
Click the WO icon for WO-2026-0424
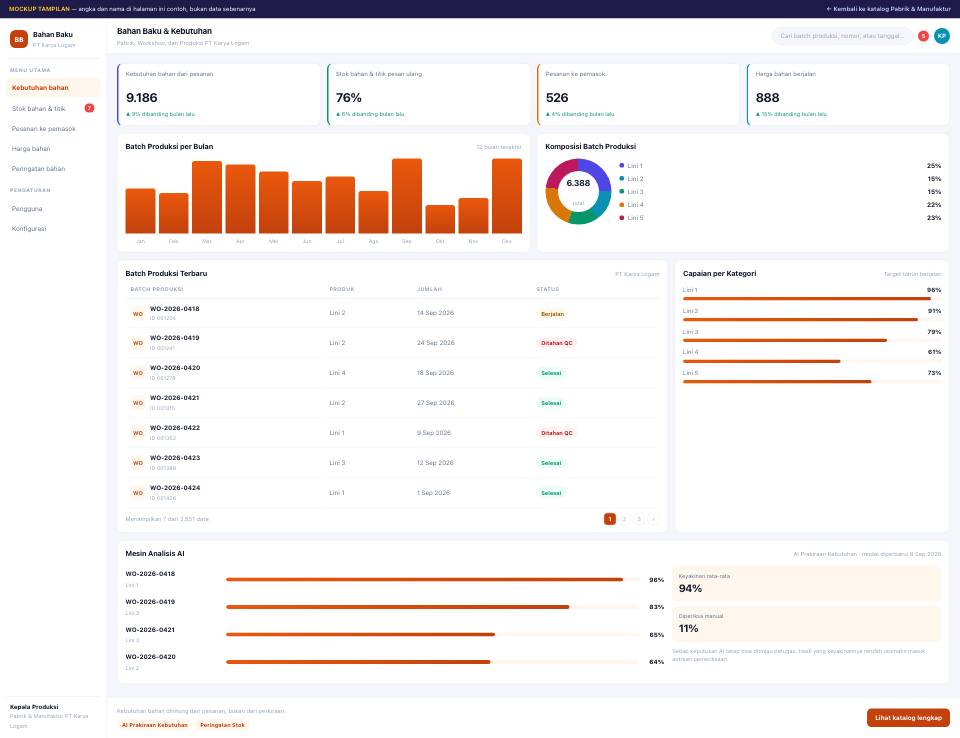[138, 493]
